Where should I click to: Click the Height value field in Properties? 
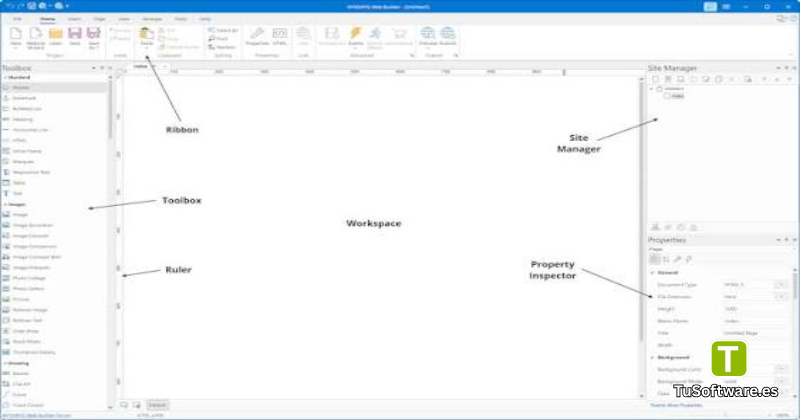[x=755, y=309]
